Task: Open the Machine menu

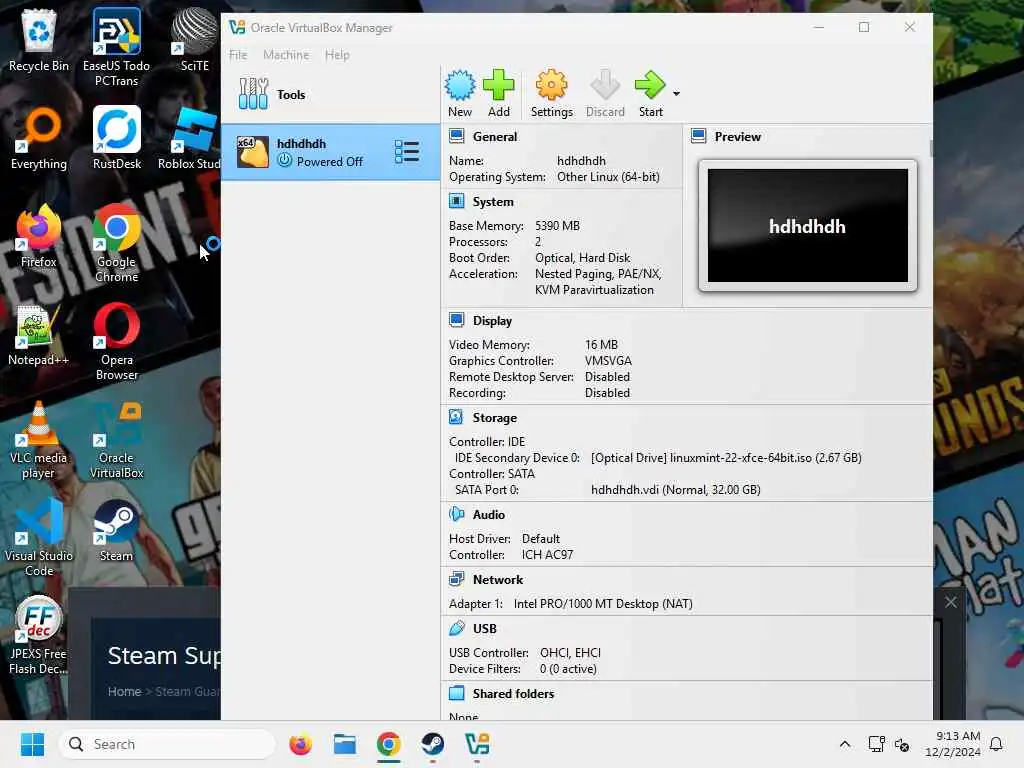Action: pyautogui.click(x=286, y=55)
